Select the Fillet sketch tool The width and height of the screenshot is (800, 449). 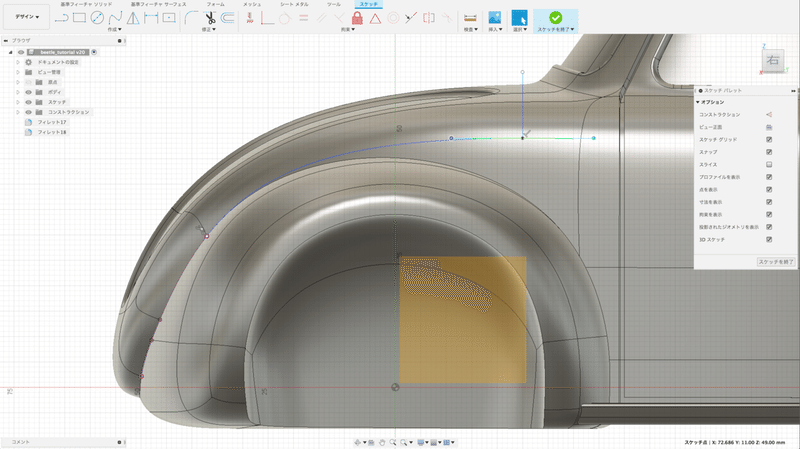[189, 17]
